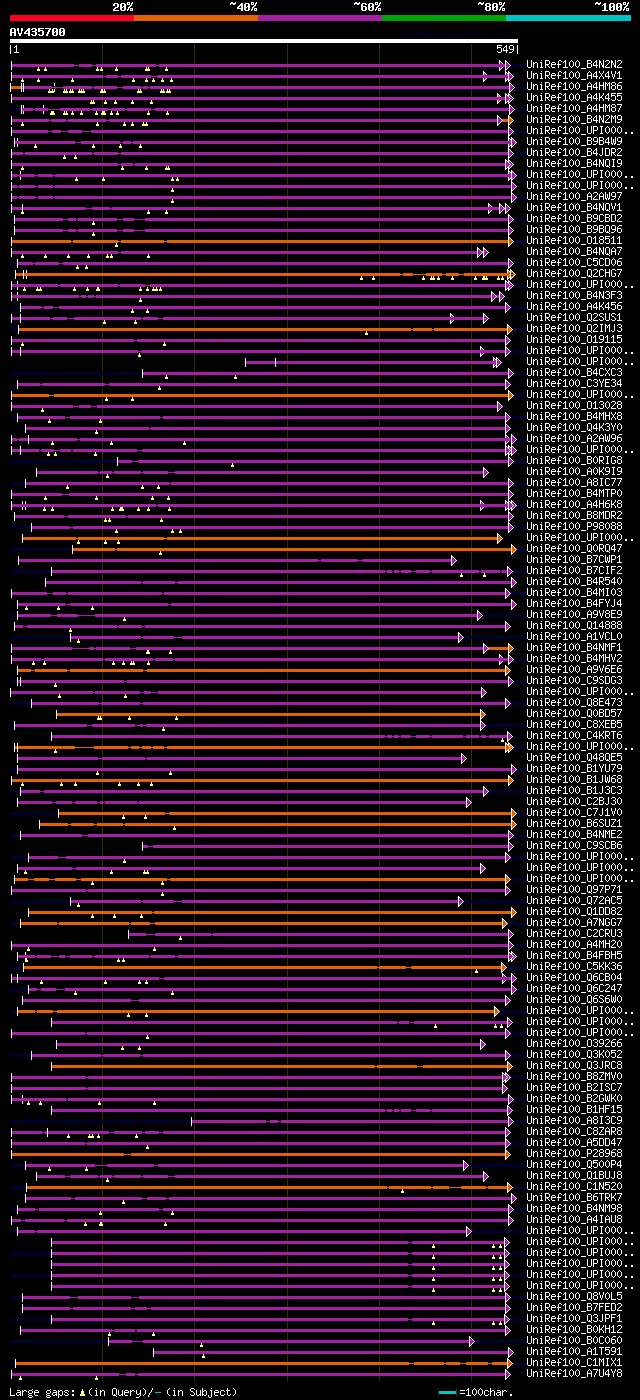This screenshot has width=640, height=1400.
Task: Select hit label UniRef100_Q97P71
Action: point(573,889)
